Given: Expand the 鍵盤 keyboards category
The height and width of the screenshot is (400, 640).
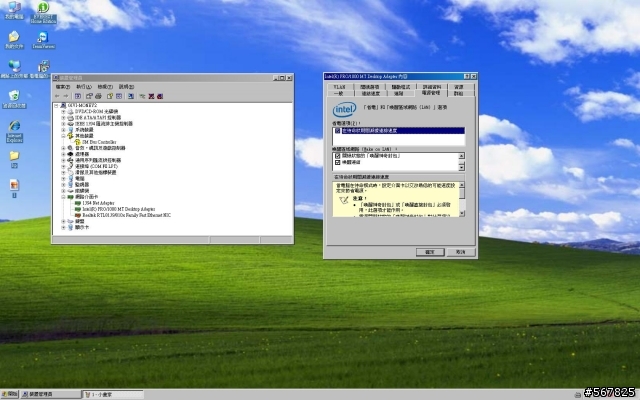Looking at the screenshot, I should 63,221.
